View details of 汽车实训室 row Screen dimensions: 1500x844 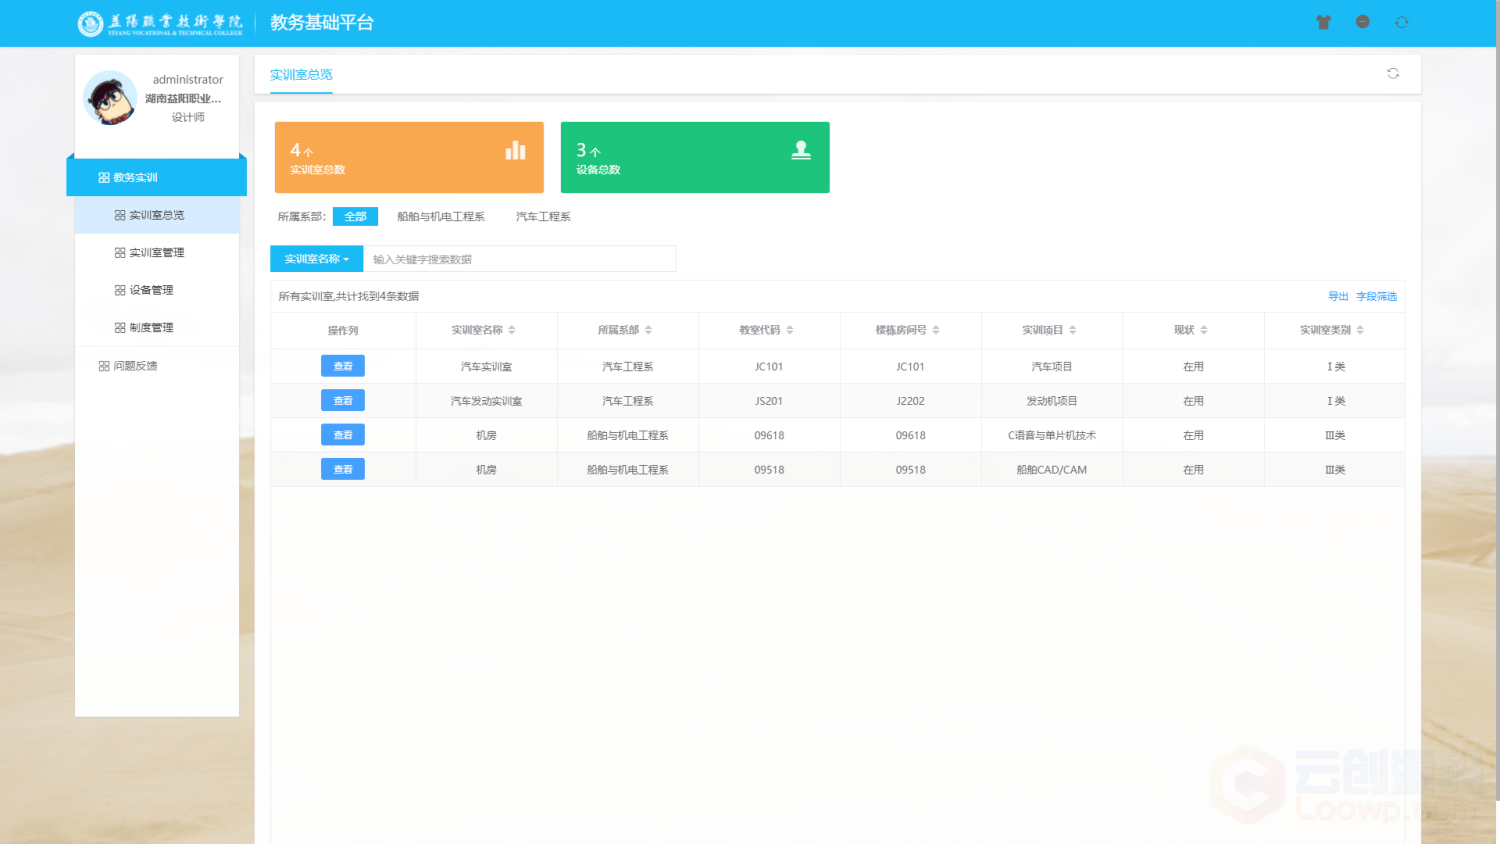tap(343, 366)
